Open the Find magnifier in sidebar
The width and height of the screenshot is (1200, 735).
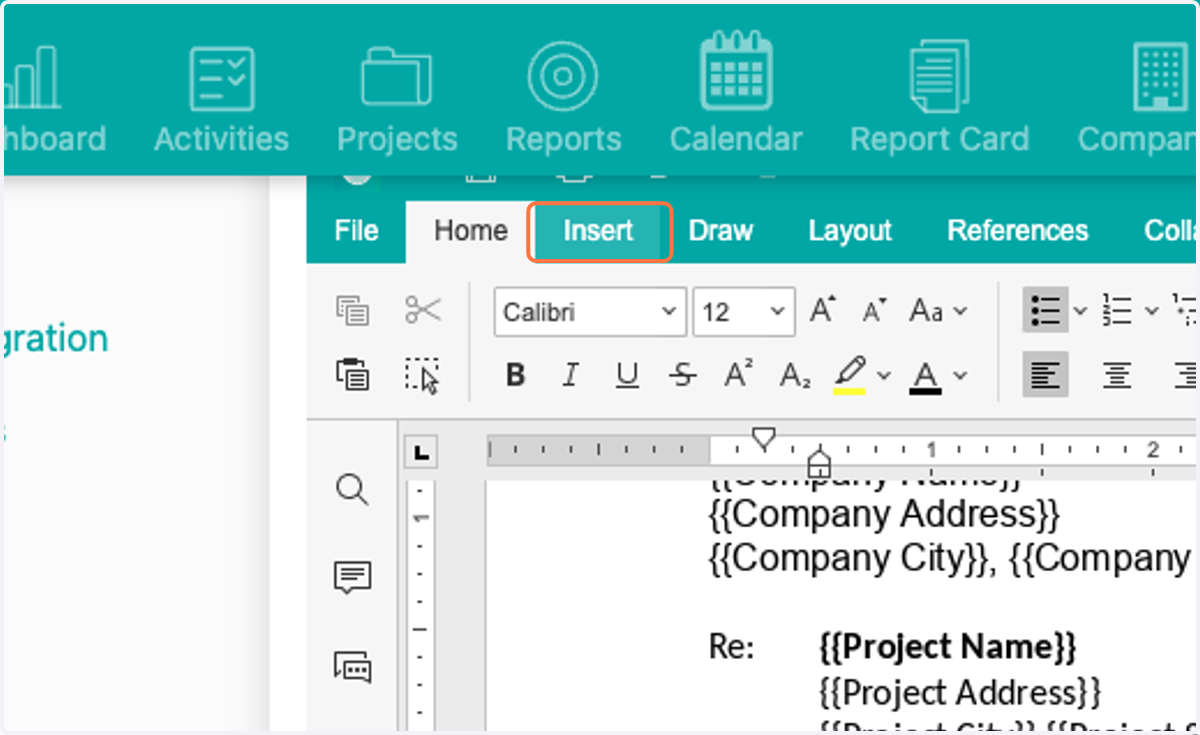[352, 490]
